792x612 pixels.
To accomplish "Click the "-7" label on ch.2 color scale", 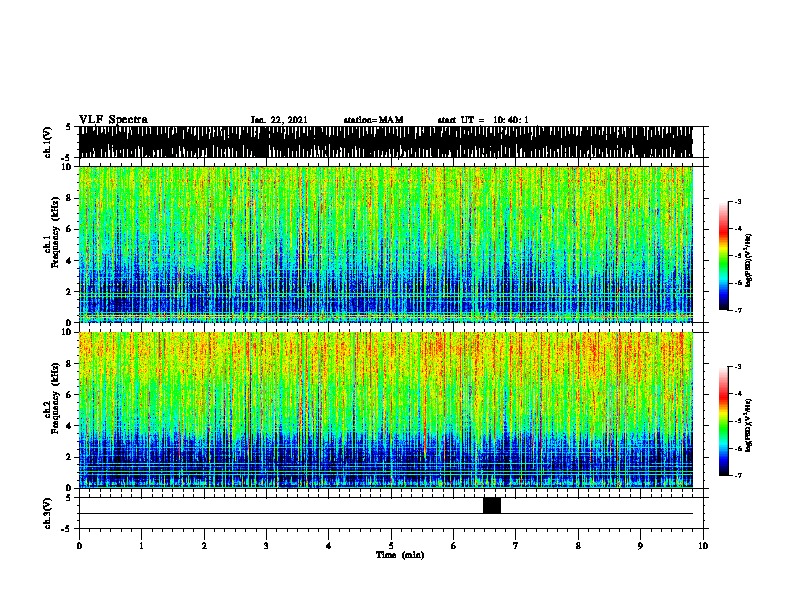I will click(738, 475).
